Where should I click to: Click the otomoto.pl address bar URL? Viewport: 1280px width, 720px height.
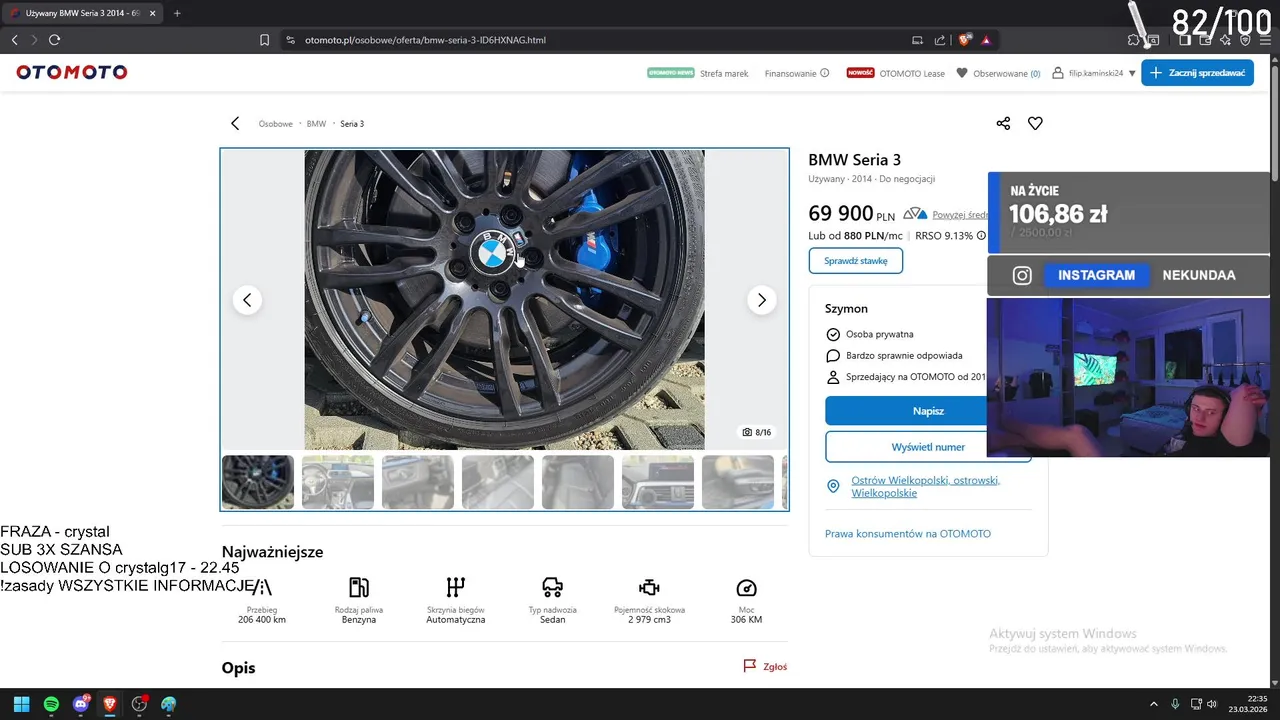[x=425, y=40]
